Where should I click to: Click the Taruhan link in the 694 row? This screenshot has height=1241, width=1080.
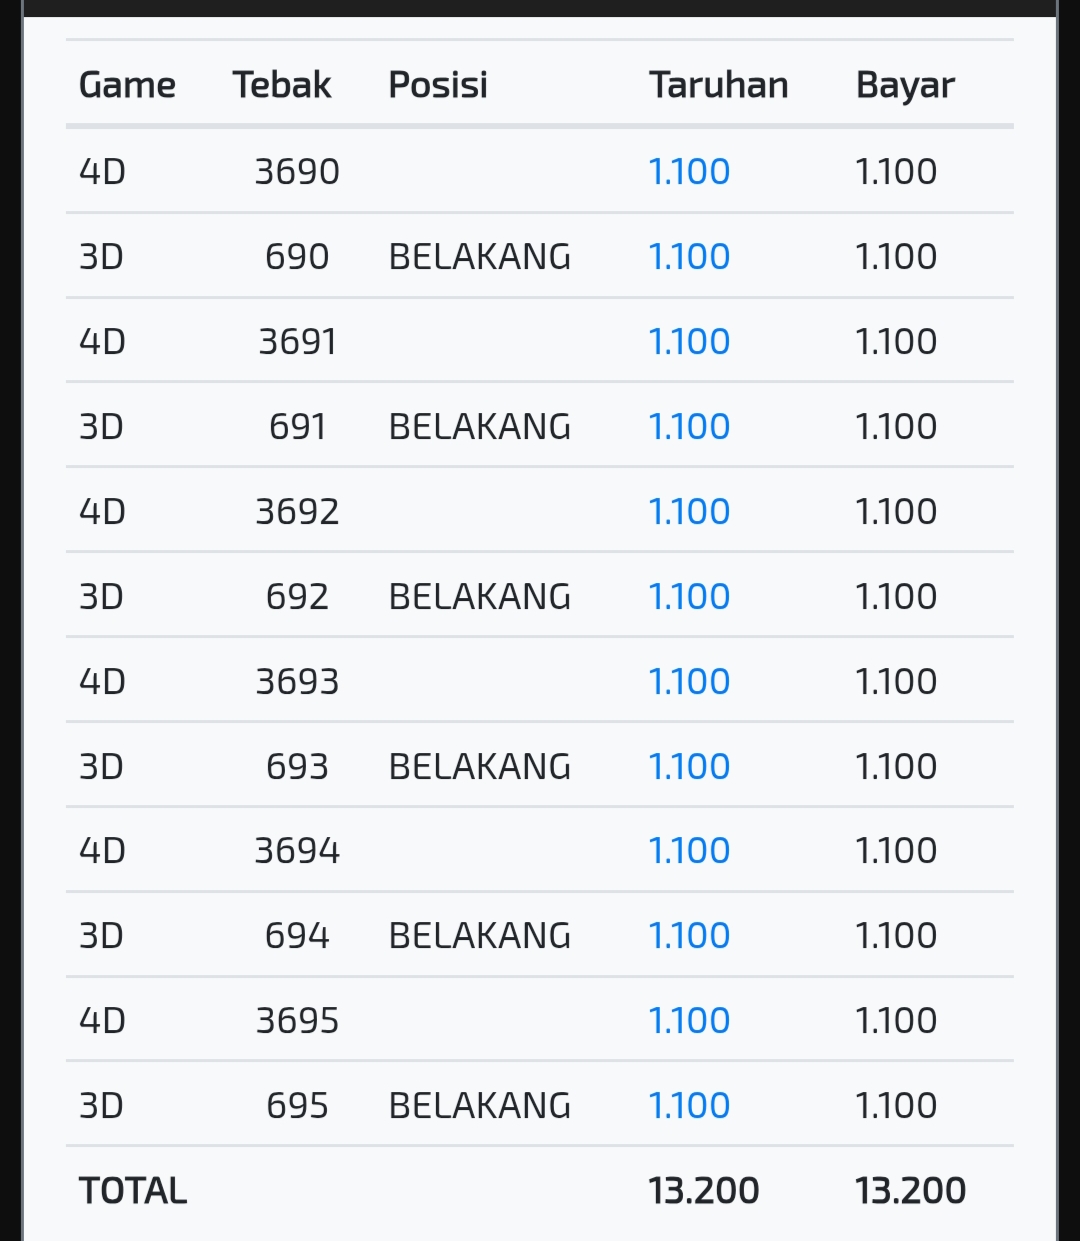click(689, 935)
